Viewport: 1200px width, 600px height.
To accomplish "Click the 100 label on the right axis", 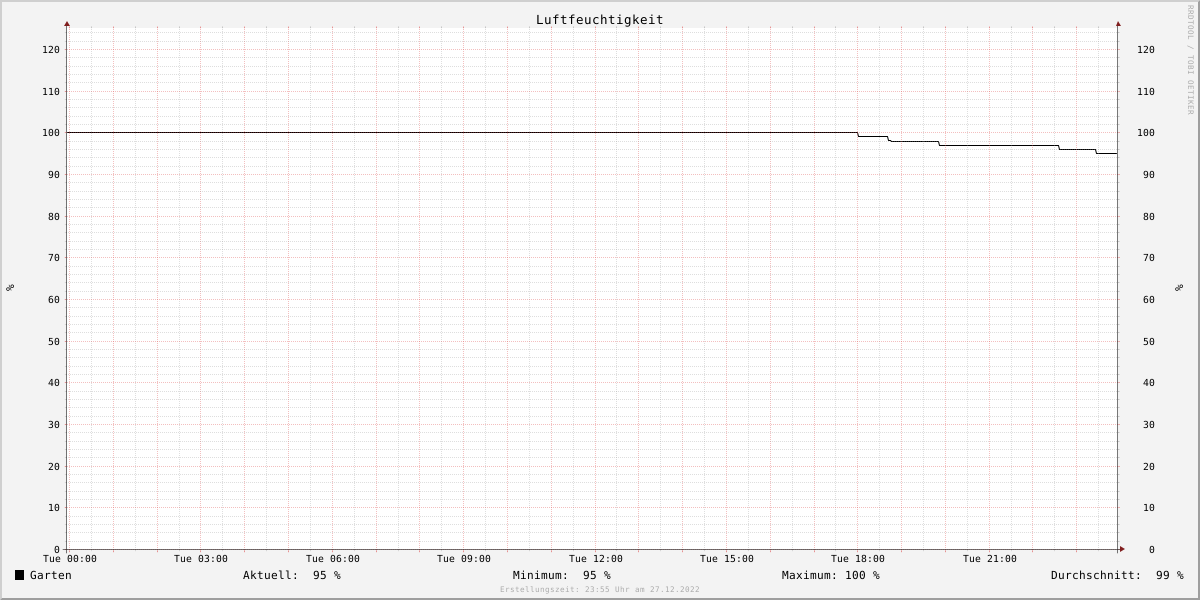I will coord(1146,133).
